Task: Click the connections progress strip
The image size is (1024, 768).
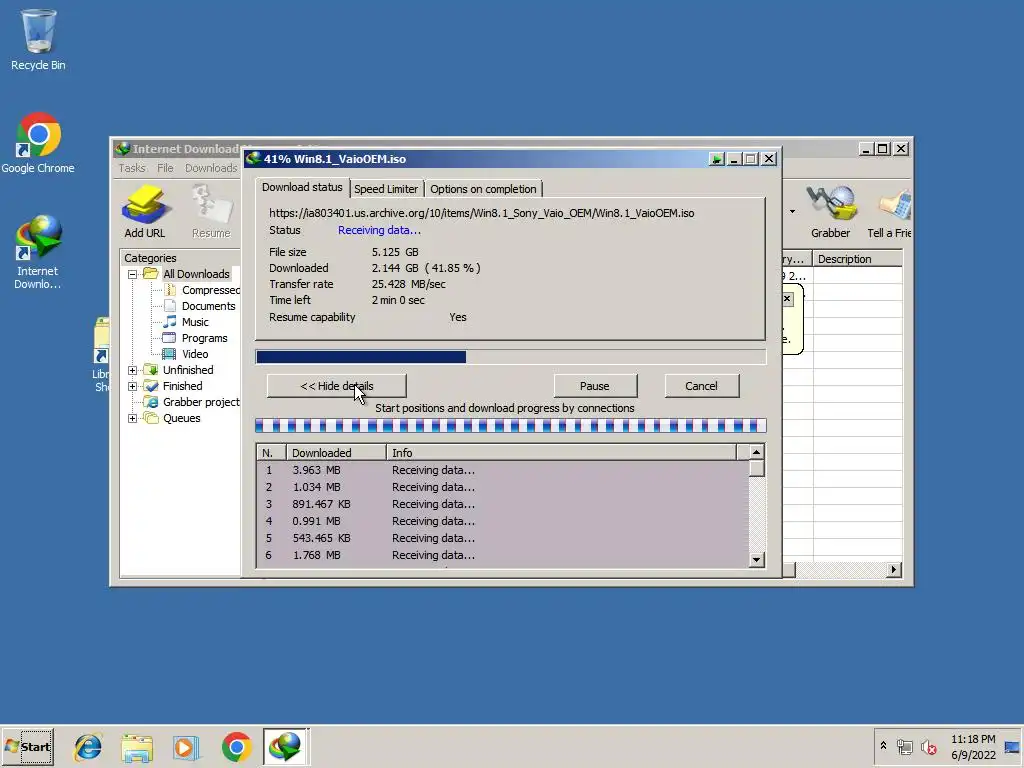Action: tap(510, 426)
